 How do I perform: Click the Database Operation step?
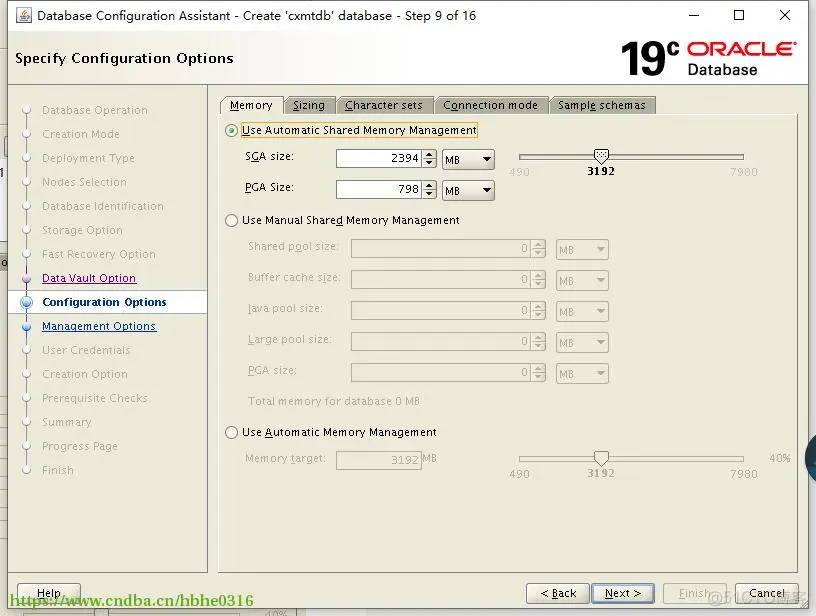[95, 110]
